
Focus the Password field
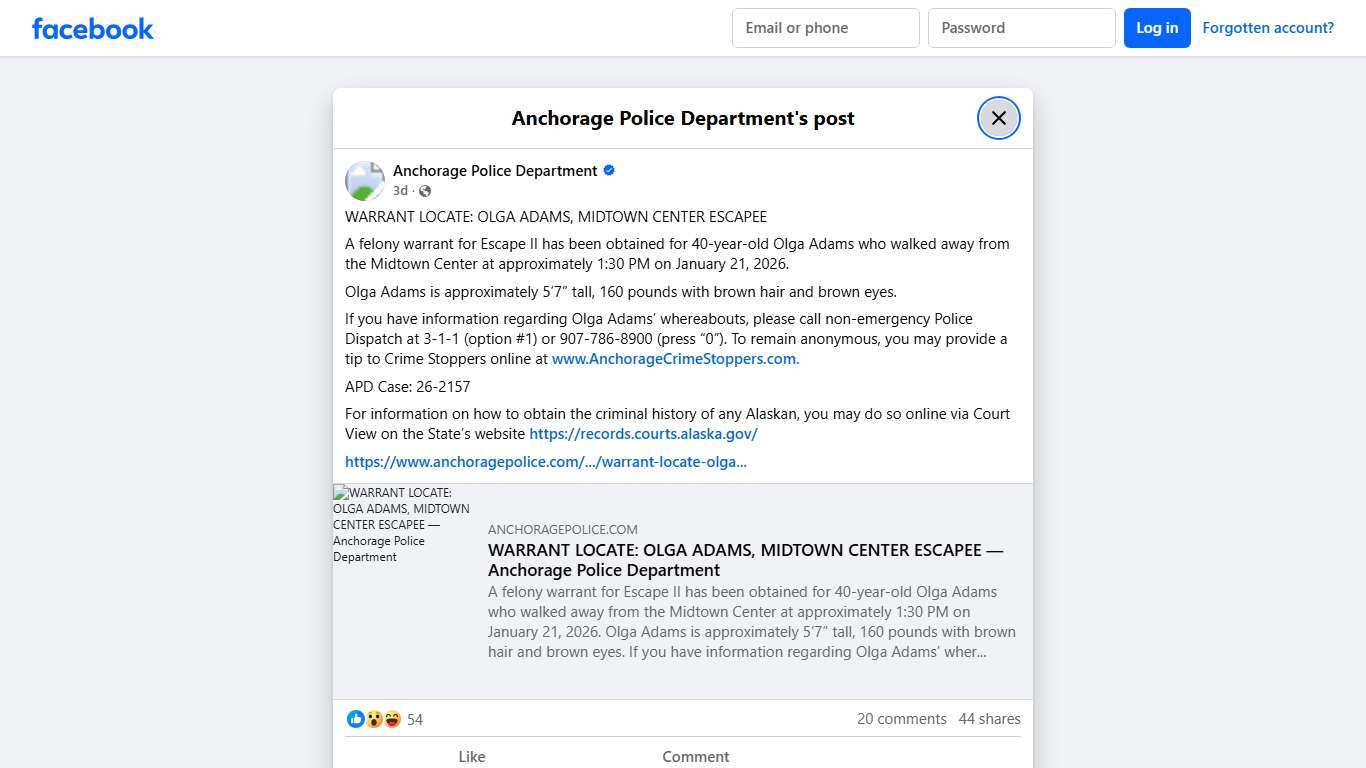coord(1021,28)
